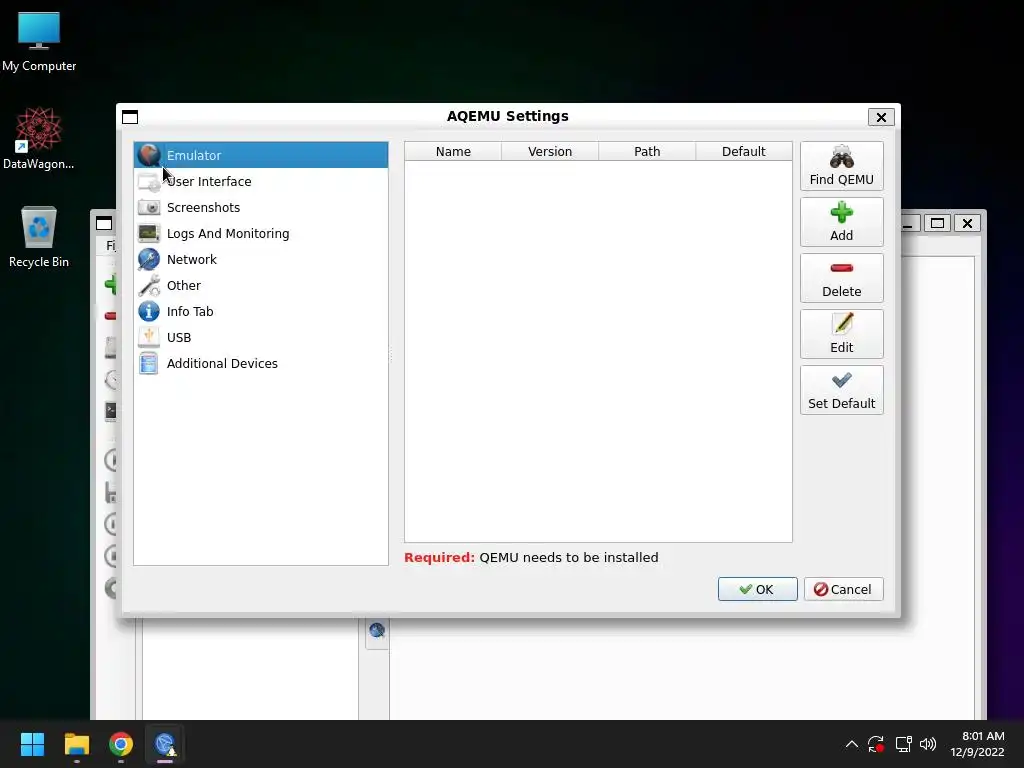1024x768 pixels.
Task: Click the Network globe icon
Action: pos(149,259)
